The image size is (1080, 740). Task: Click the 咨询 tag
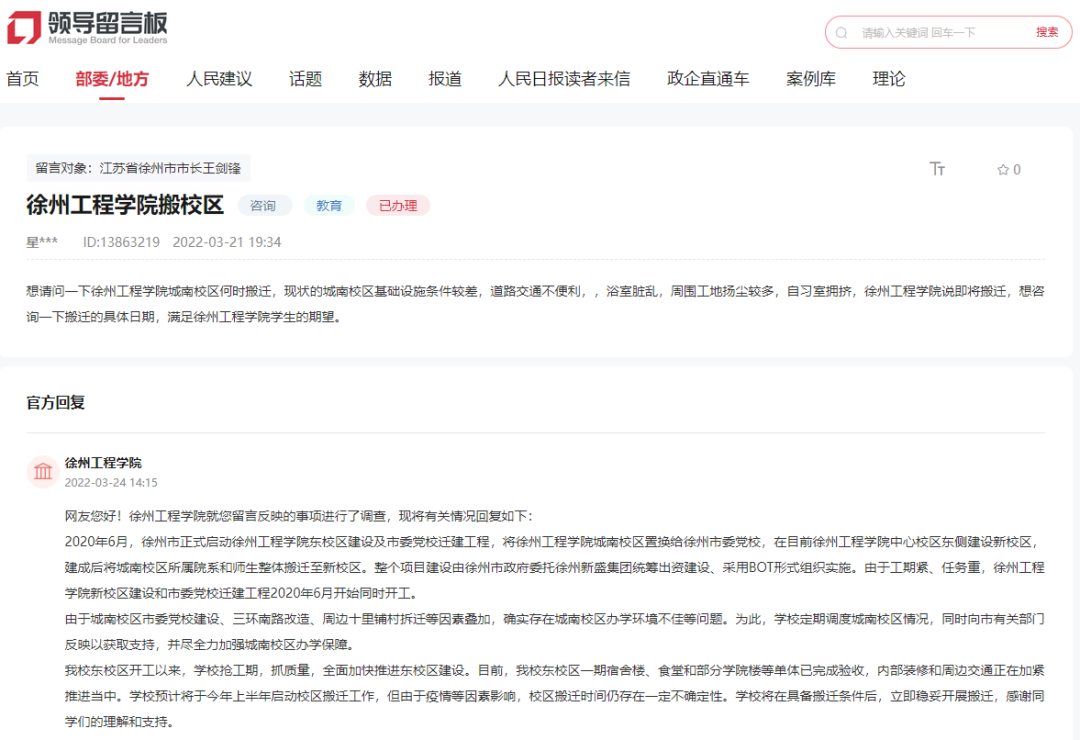tap(264, 205)
